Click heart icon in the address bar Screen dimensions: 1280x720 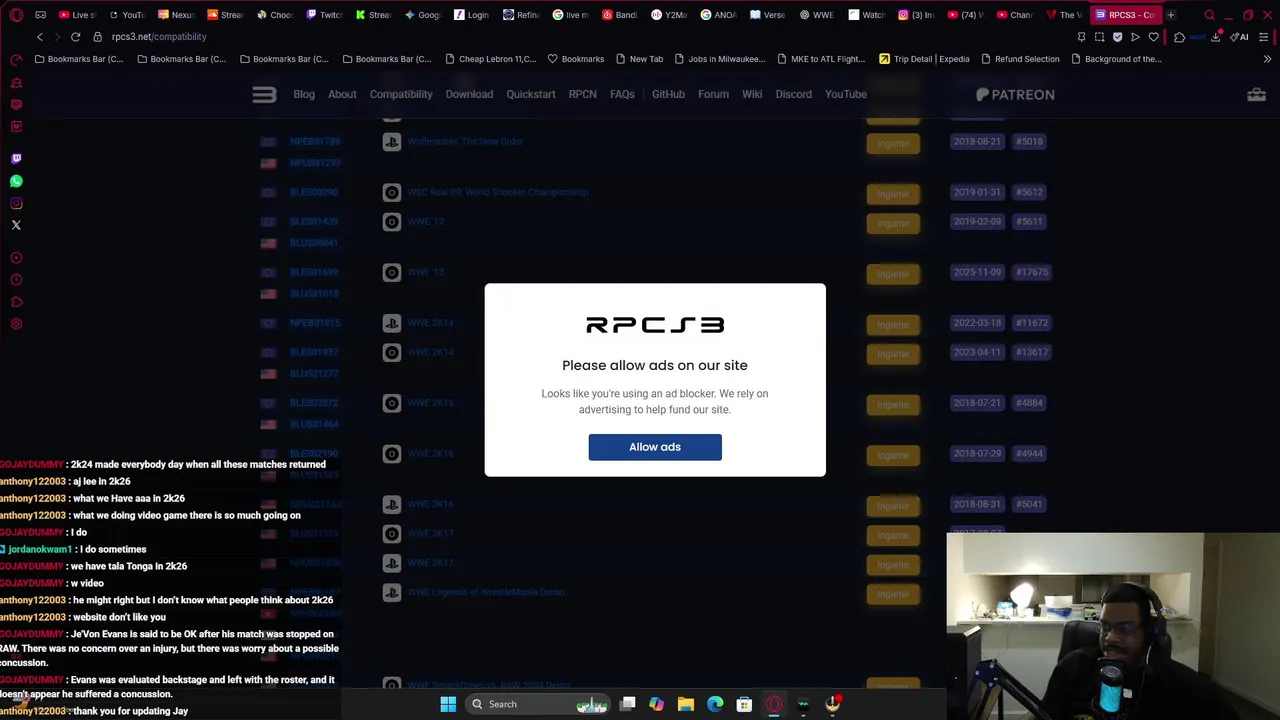[1153, 37]
